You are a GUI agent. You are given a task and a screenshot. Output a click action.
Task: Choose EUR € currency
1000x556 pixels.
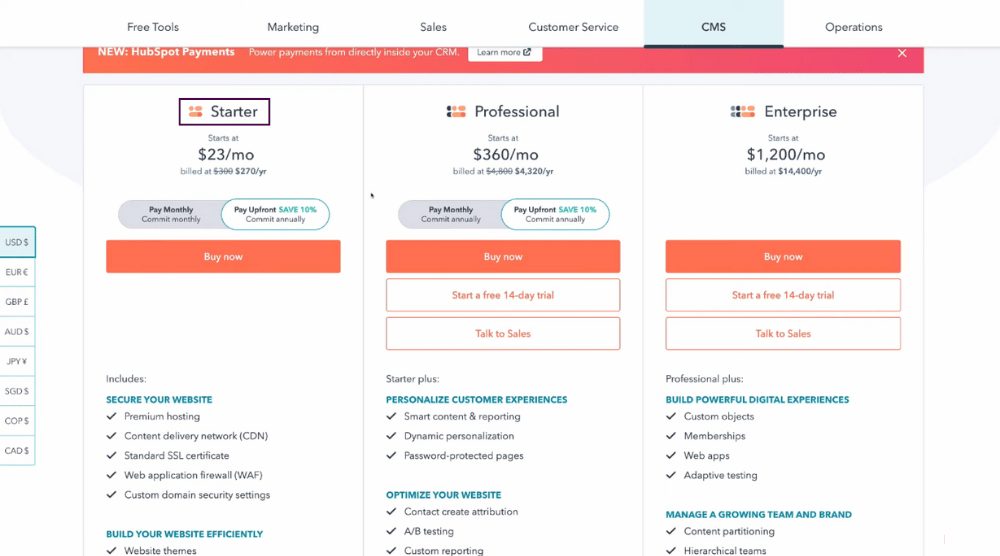(17, 272)
